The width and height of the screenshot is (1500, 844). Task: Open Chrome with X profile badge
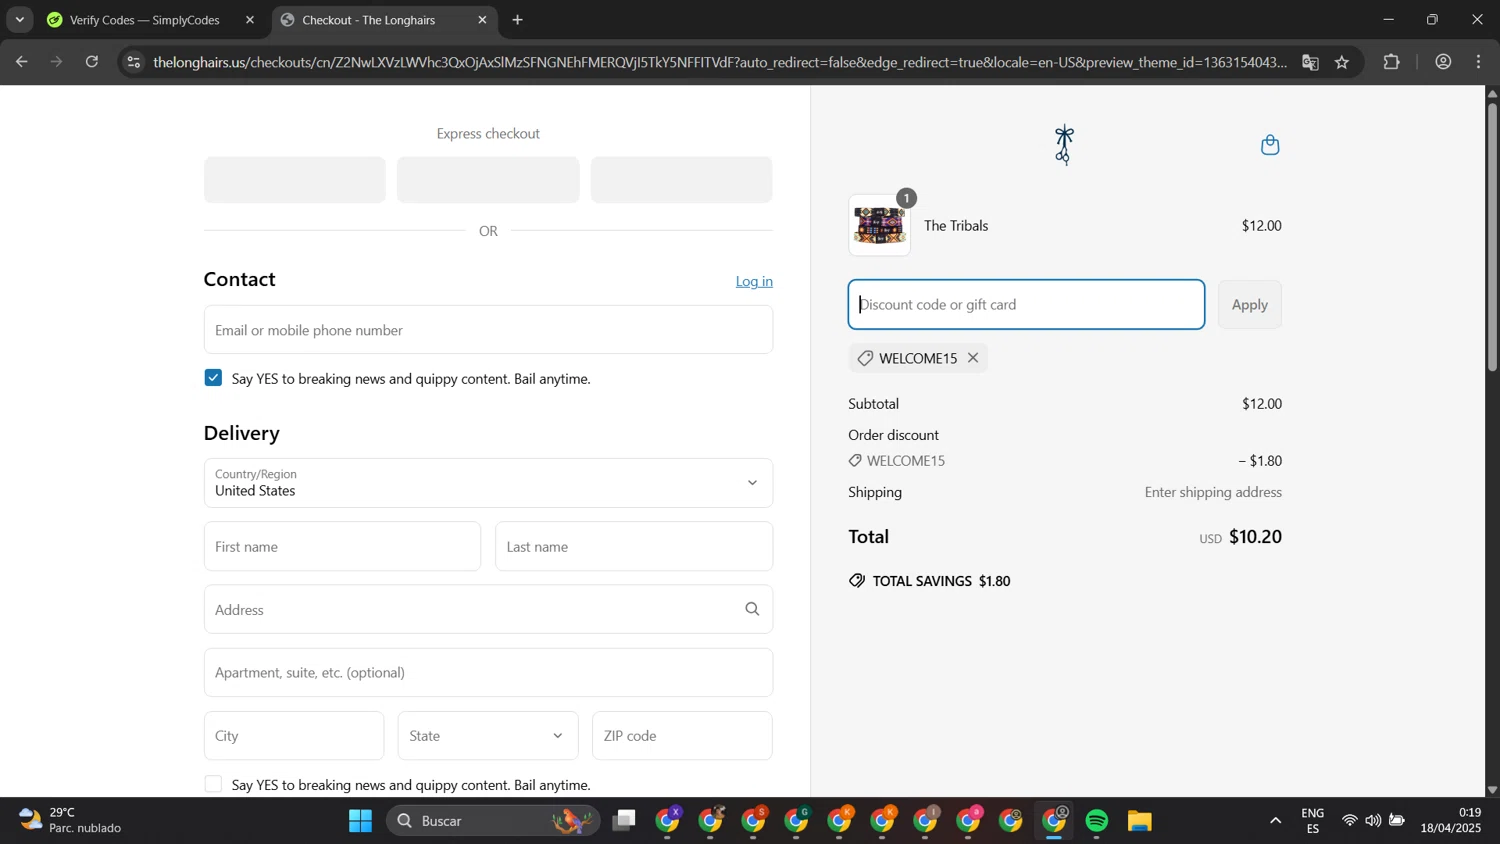click(669, 821)
